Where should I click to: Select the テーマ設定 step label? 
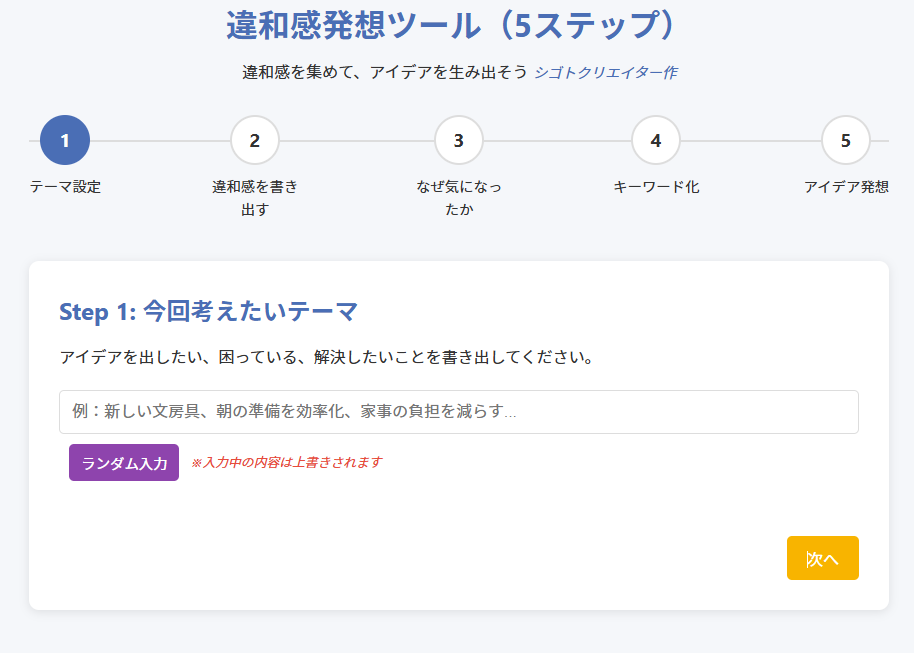(x=65, y=187)
